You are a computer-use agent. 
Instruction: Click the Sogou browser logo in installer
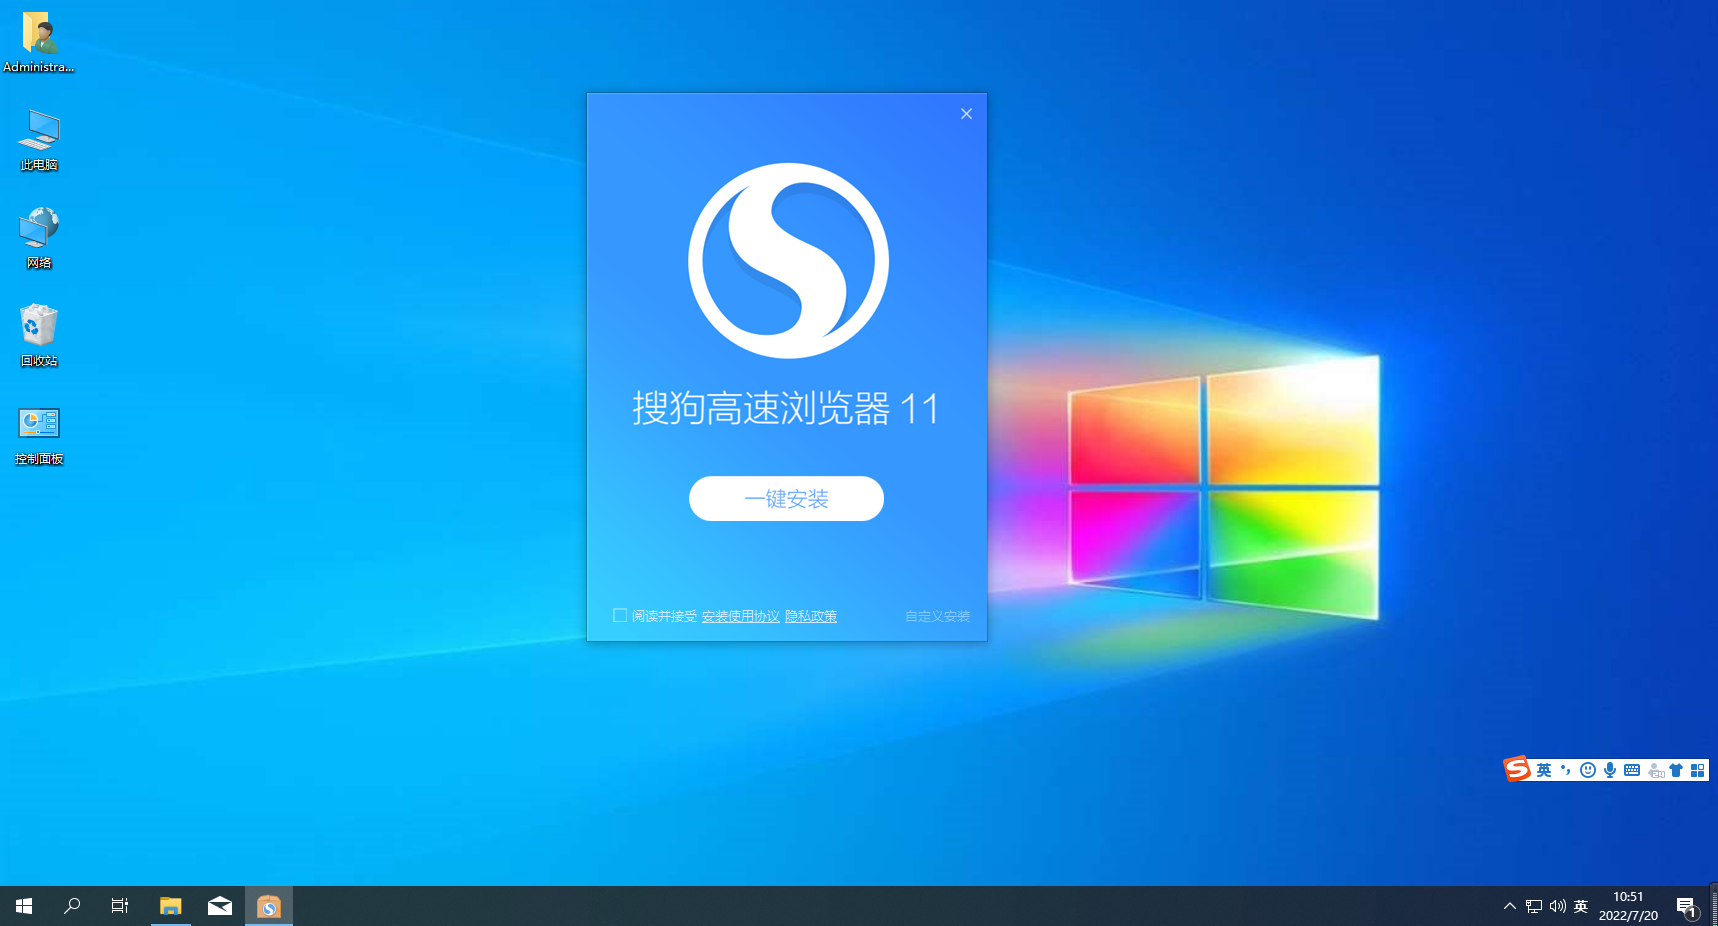point(788,260)
